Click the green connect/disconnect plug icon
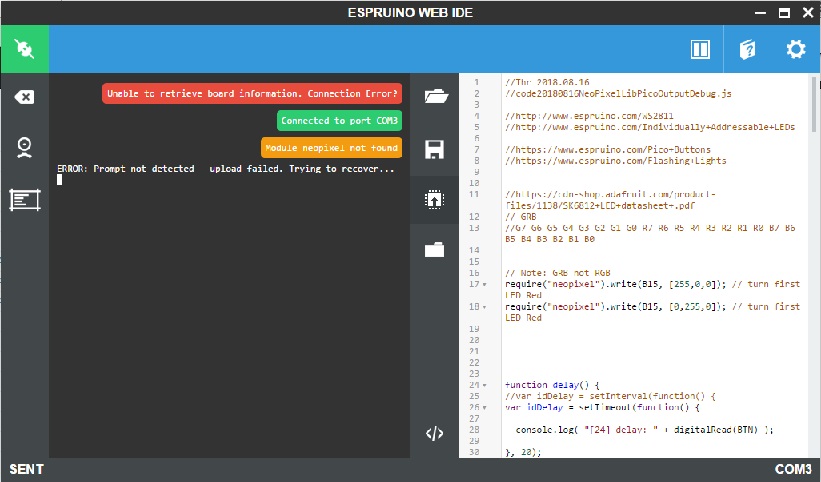Viewport: 821px width, 482px height. (25, 49)
